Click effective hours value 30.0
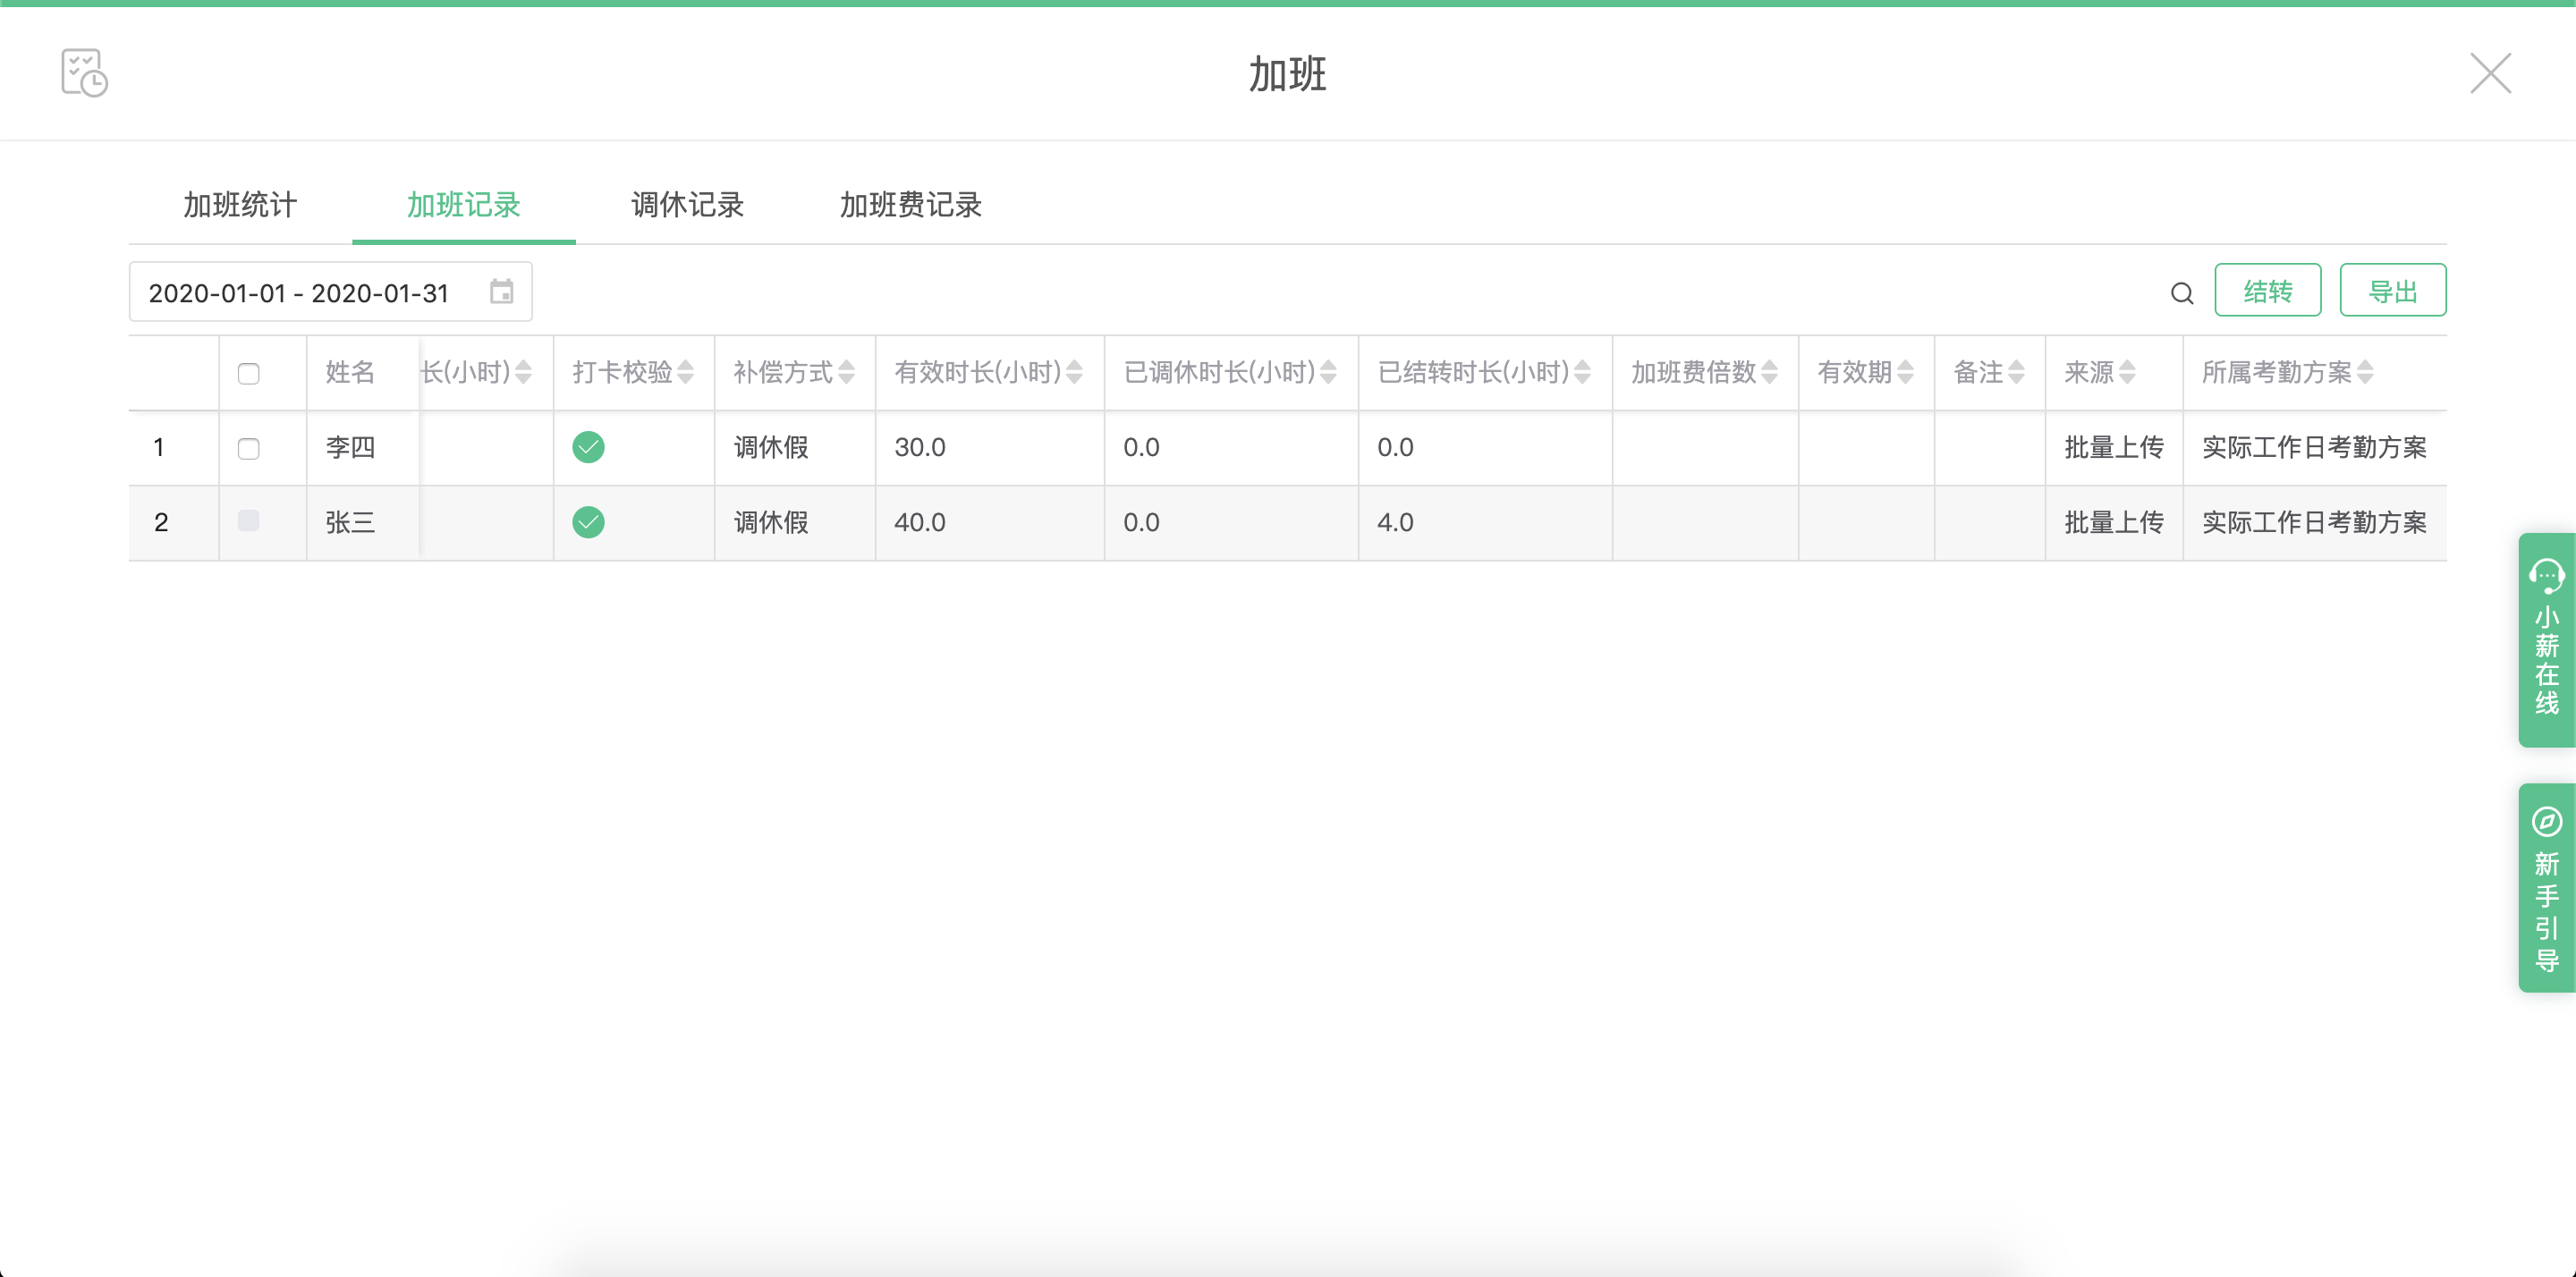This screenshot has width=2576, height=1277. pyautogui.click(x=920, y=447)
